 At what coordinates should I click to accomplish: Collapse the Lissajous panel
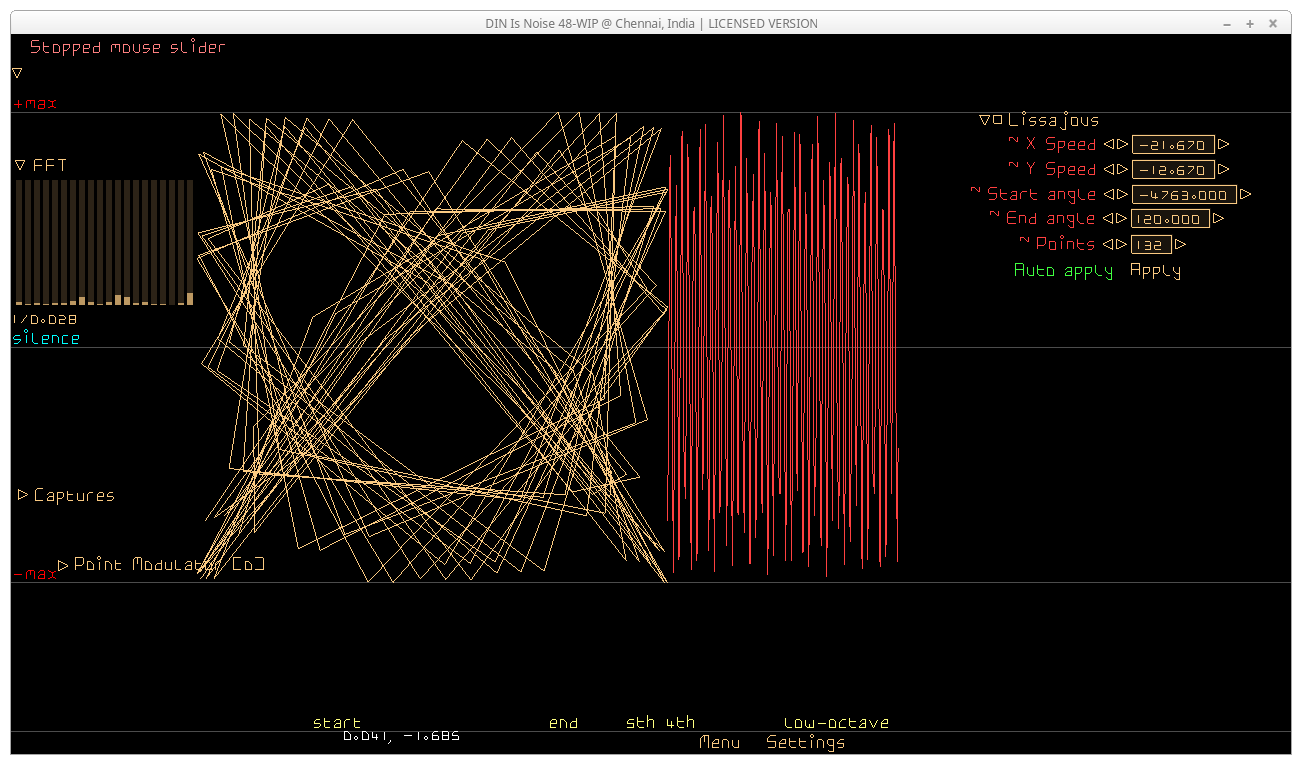pos(984,120)
